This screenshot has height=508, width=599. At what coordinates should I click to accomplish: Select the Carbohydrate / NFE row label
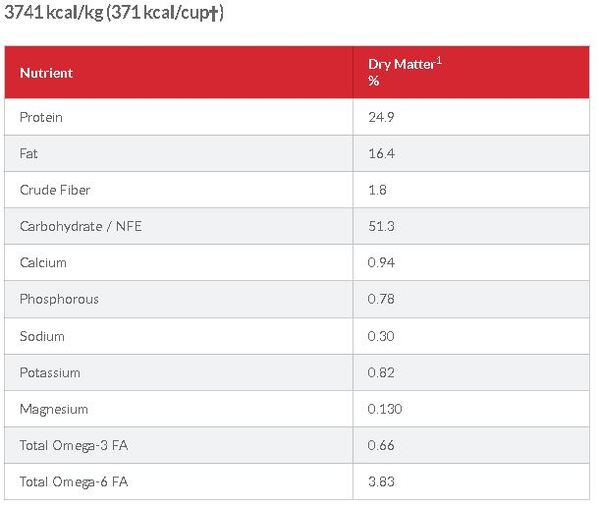click(x=81, y=226)
